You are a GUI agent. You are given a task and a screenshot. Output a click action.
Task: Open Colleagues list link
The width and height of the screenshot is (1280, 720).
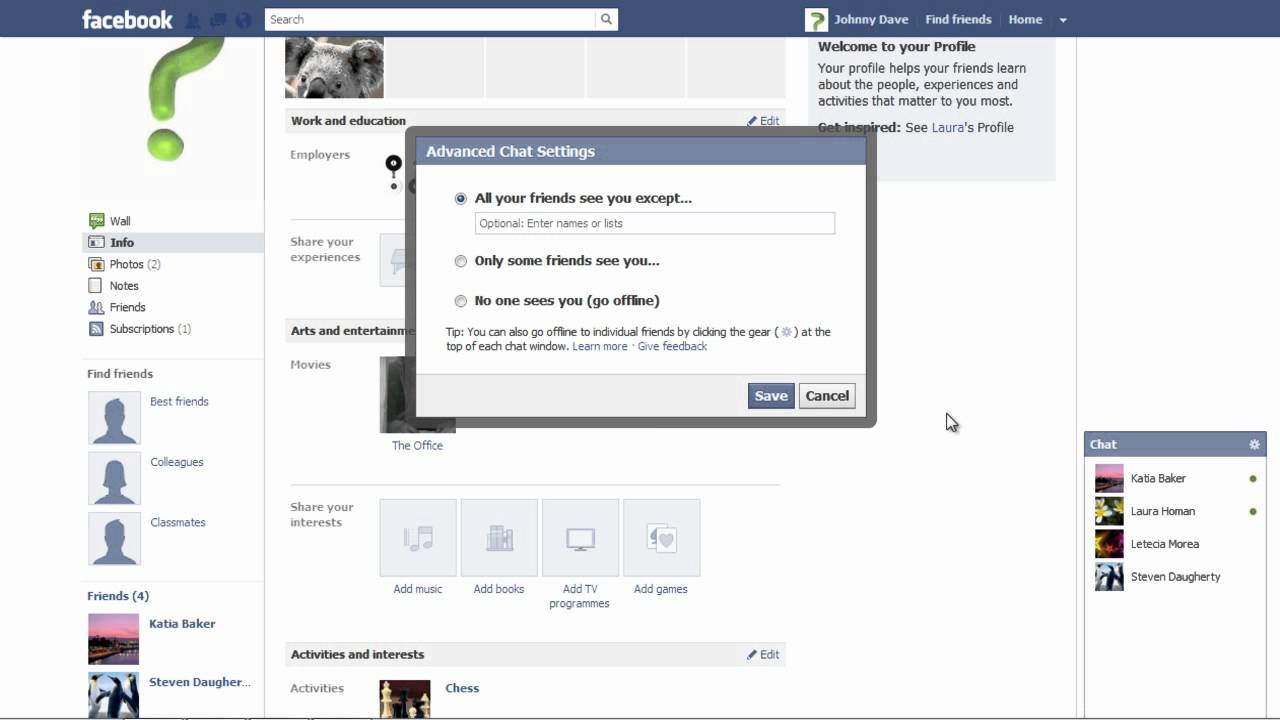177,462
